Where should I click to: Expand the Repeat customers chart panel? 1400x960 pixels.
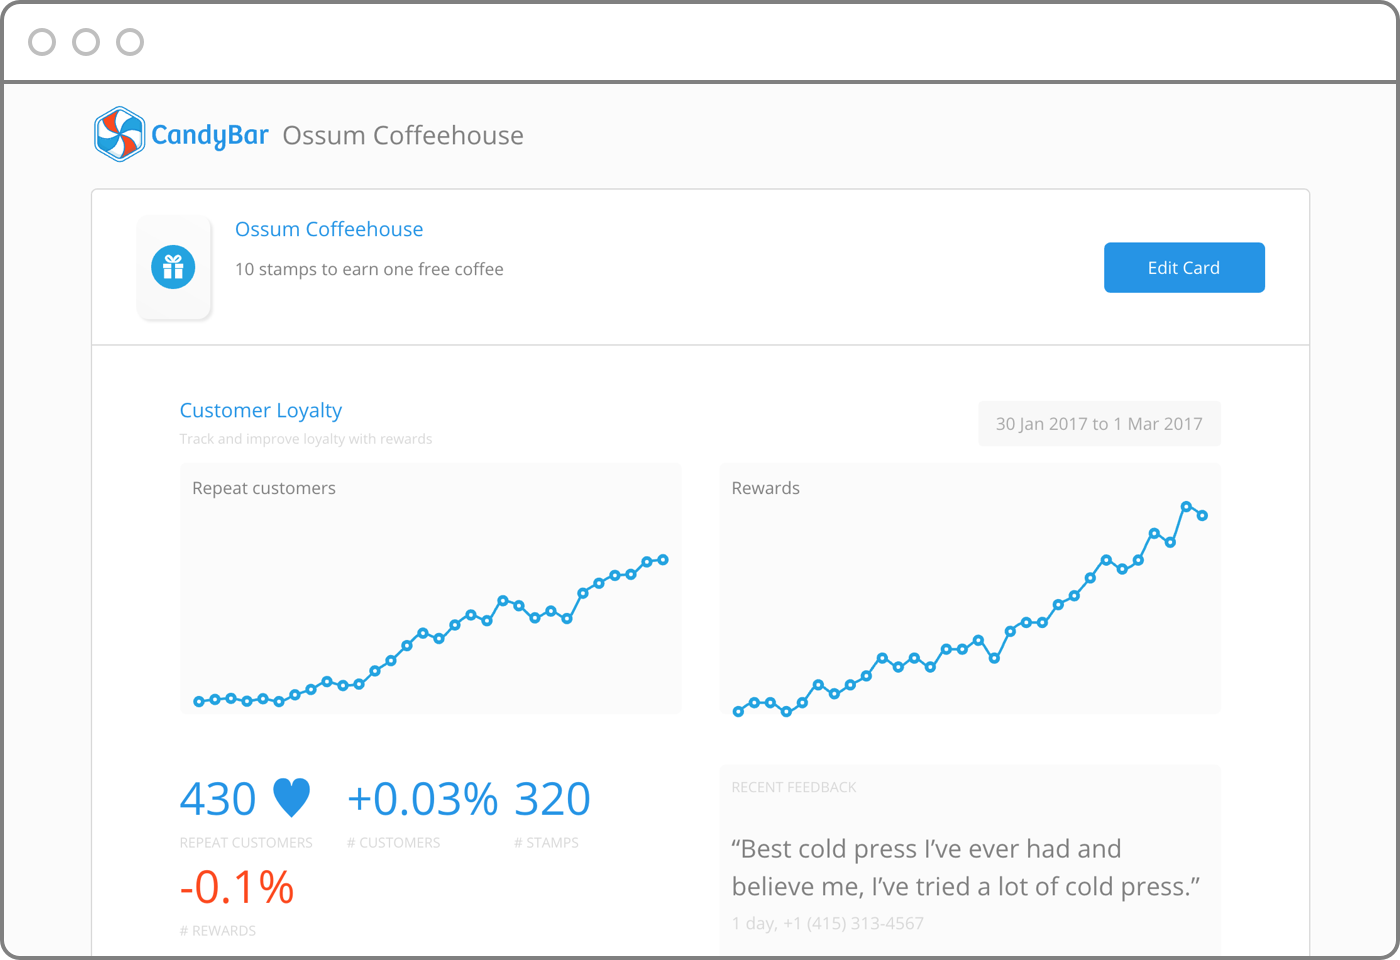tap(430, 588)
